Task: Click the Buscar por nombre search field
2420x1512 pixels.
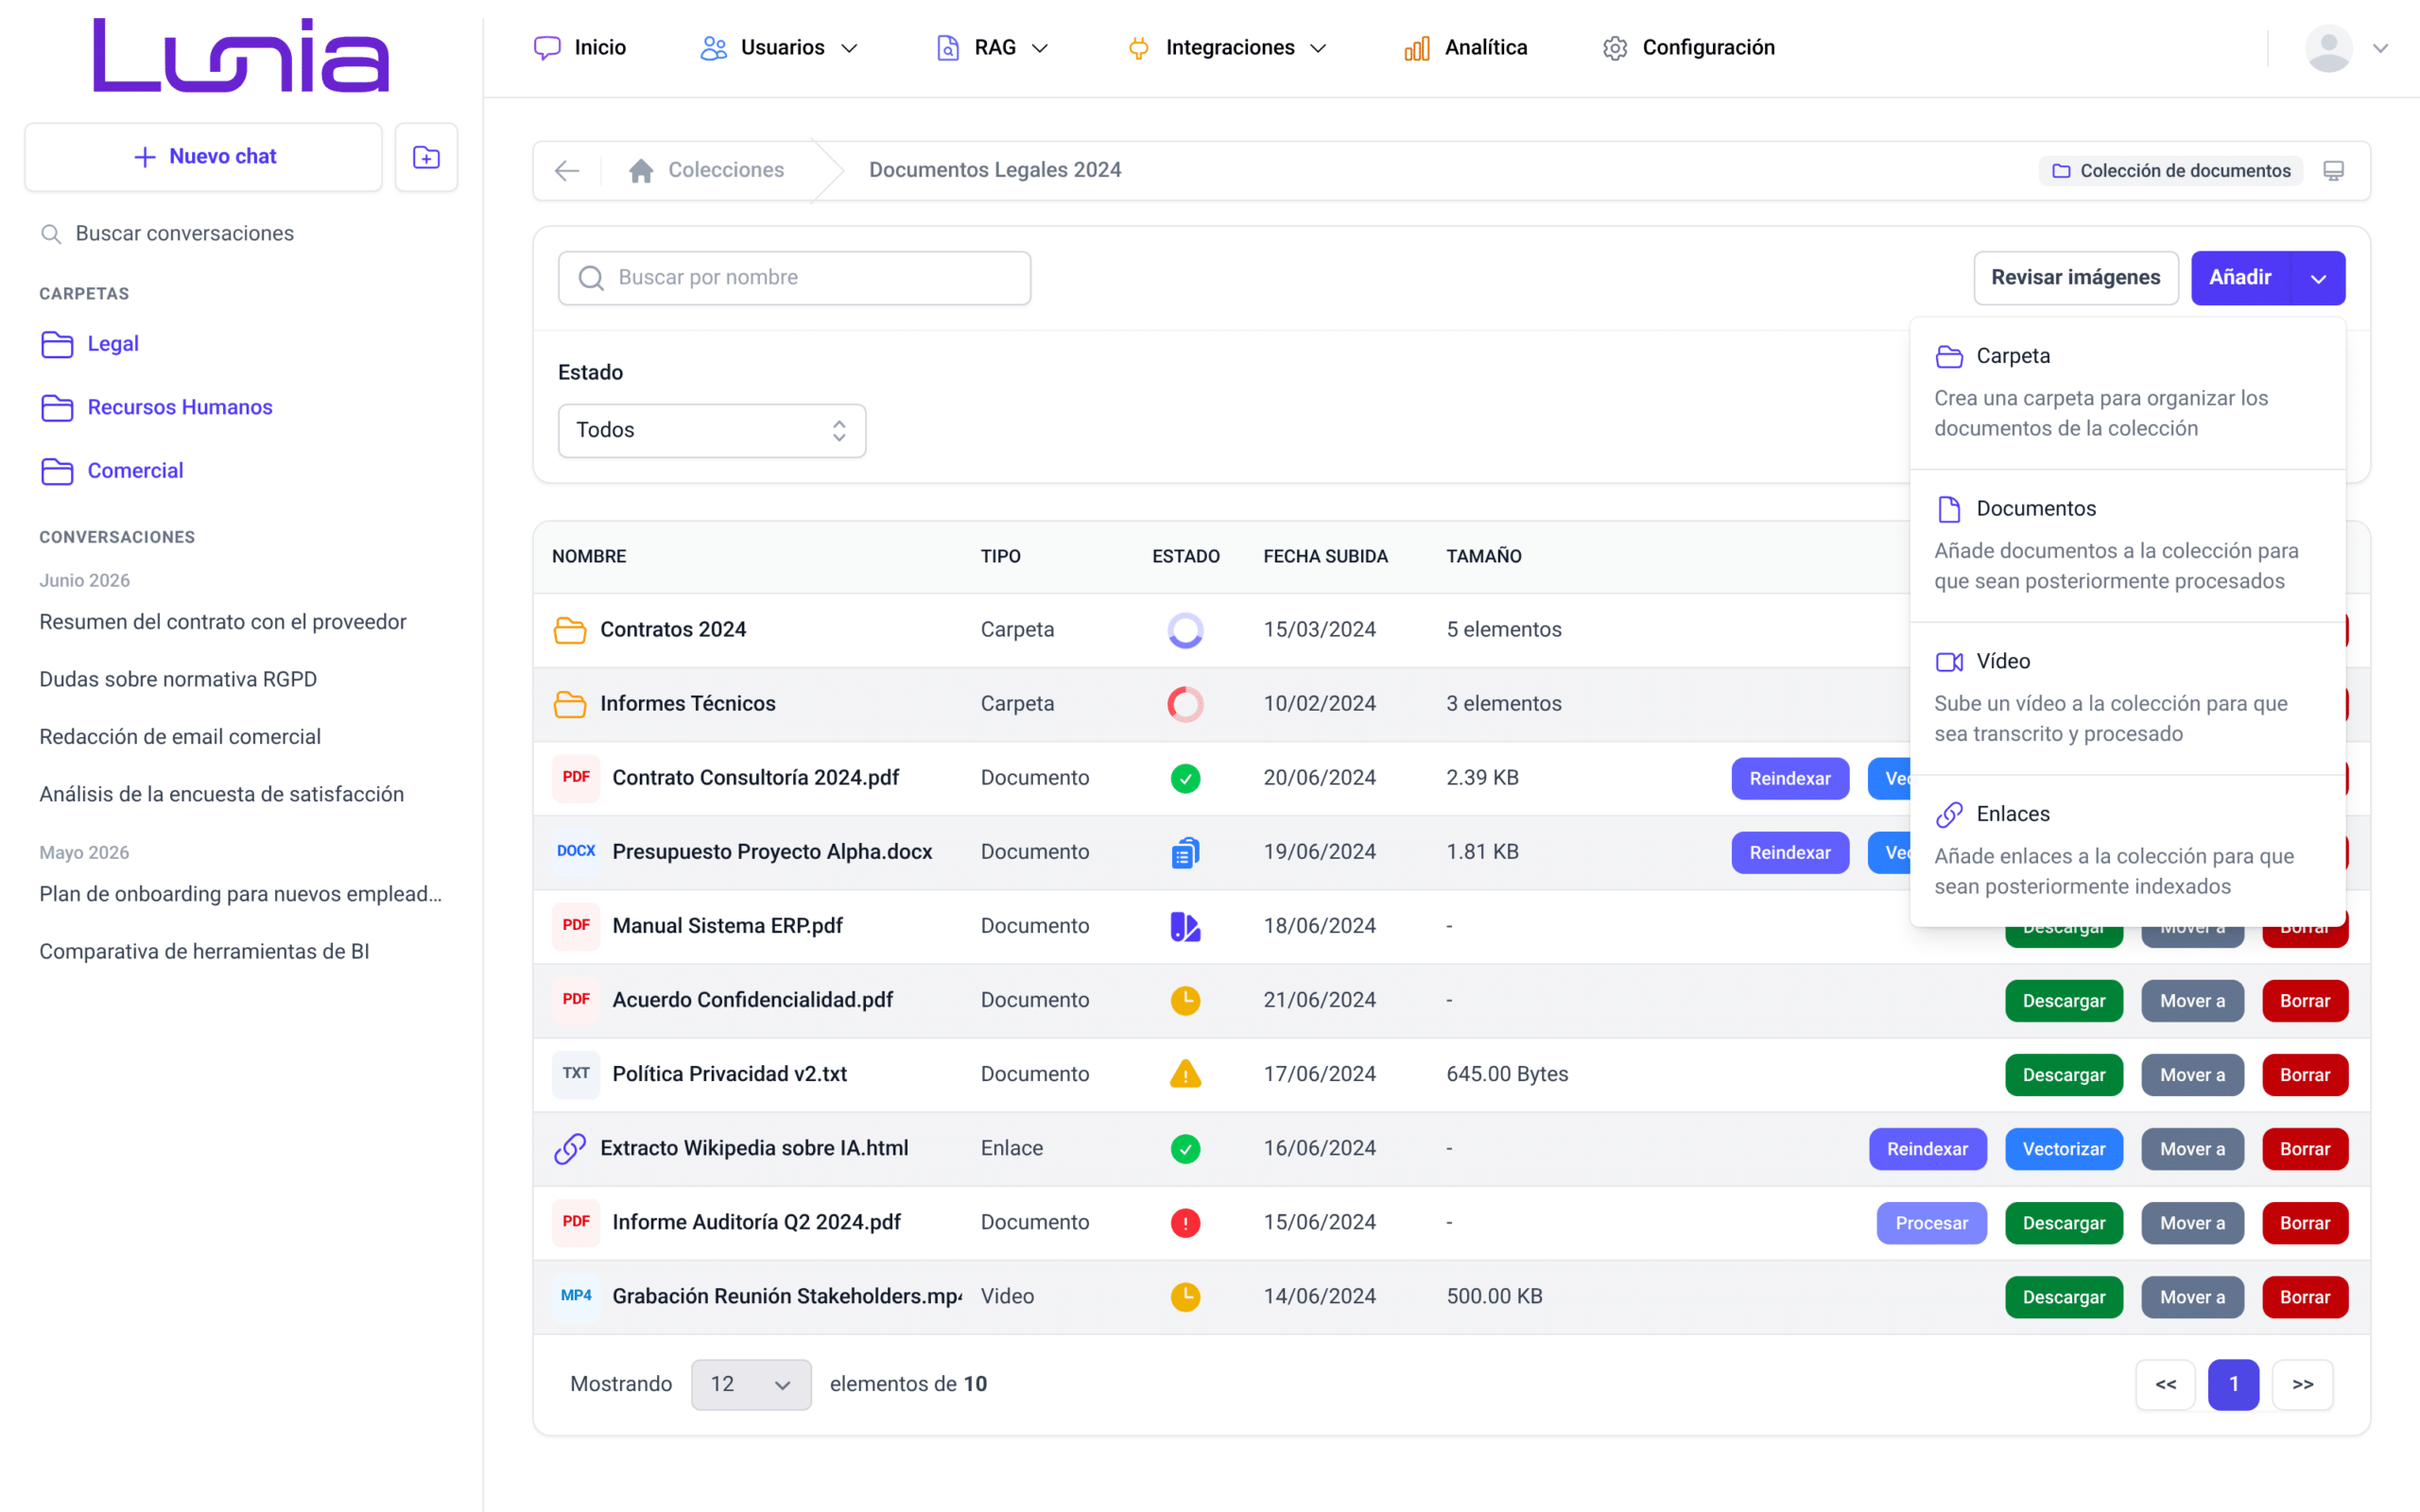Action: pyautogui.click(x=794, y=278)
